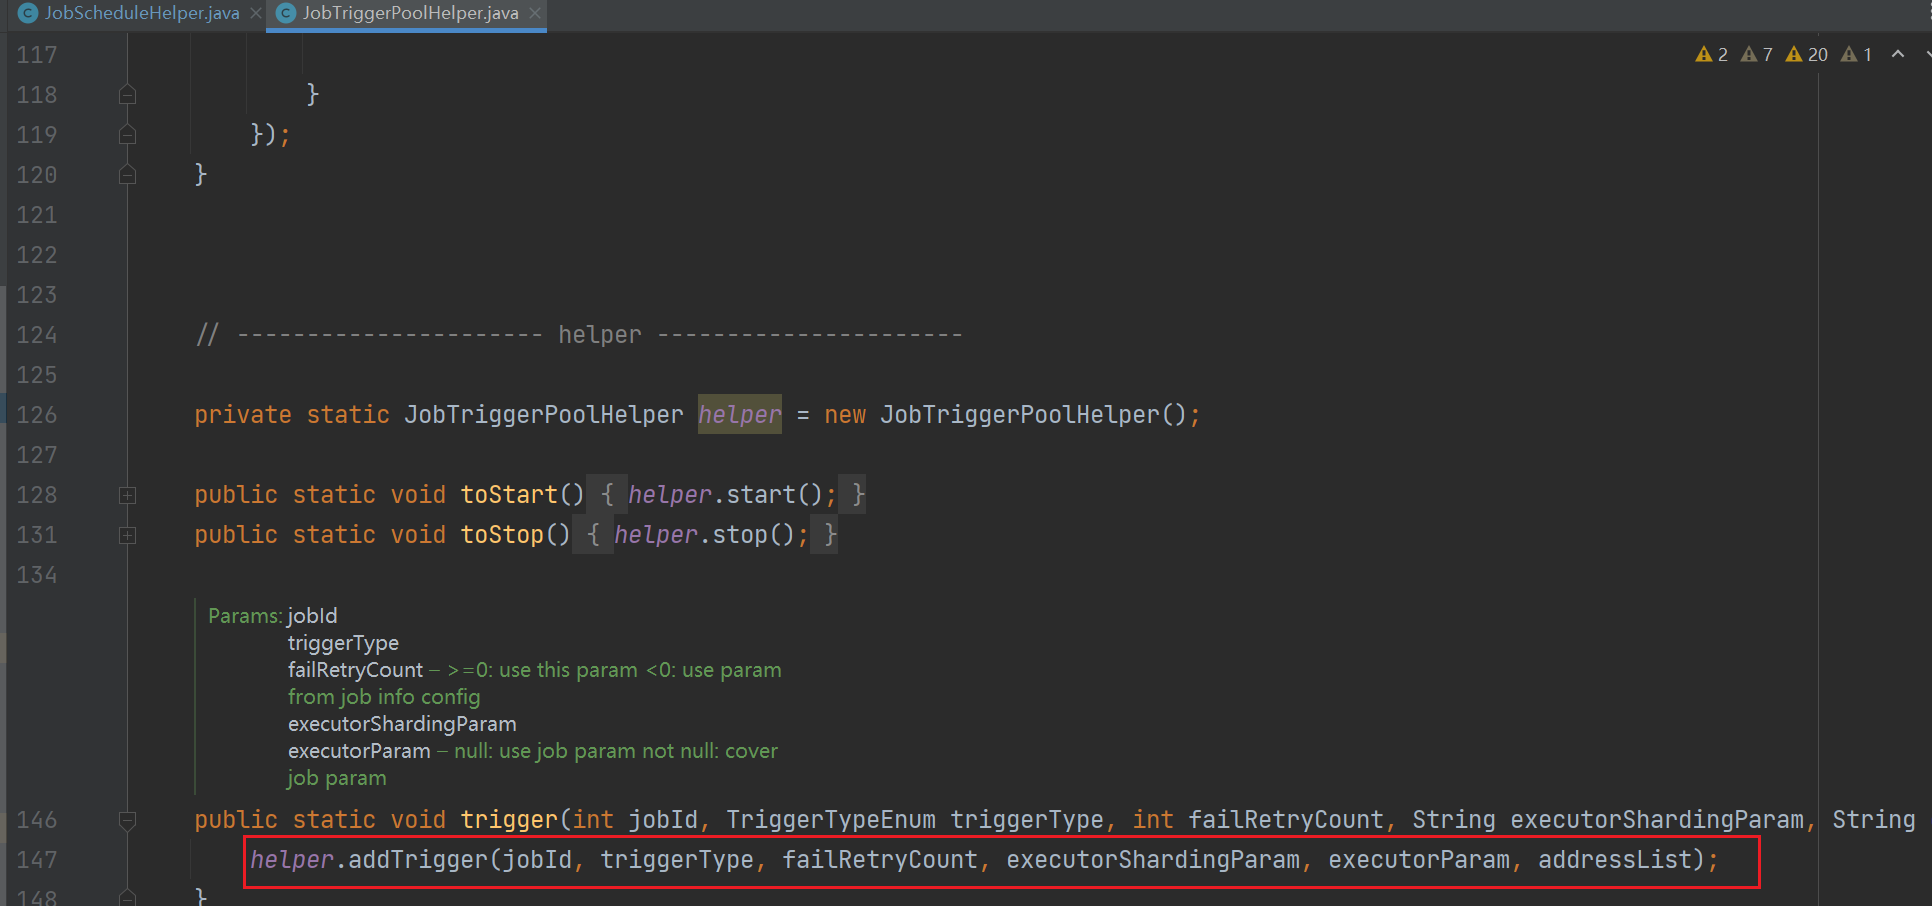Select the JobTriggerPoolHelper.java tab
Viewport: 1932px width, 906px height.
point(410,13)
